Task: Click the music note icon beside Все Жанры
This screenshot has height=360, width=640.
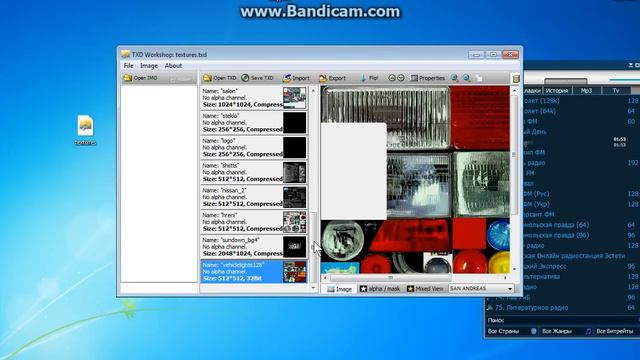Action: pyautogui.click(x=588, y=331)
